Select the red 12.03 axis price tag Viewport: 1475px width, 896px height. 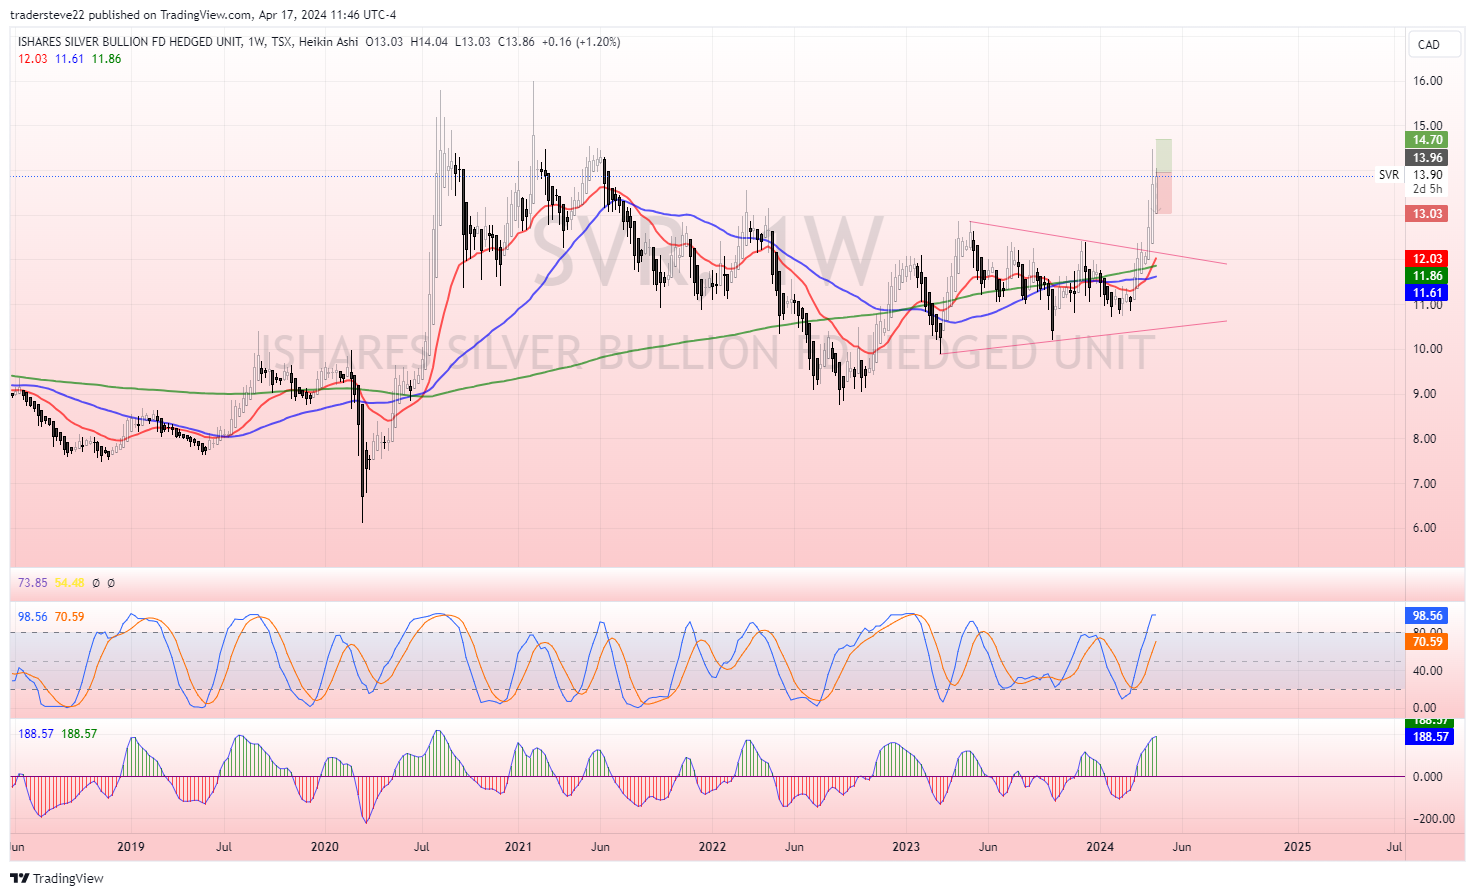click(x=1427, y=259)
